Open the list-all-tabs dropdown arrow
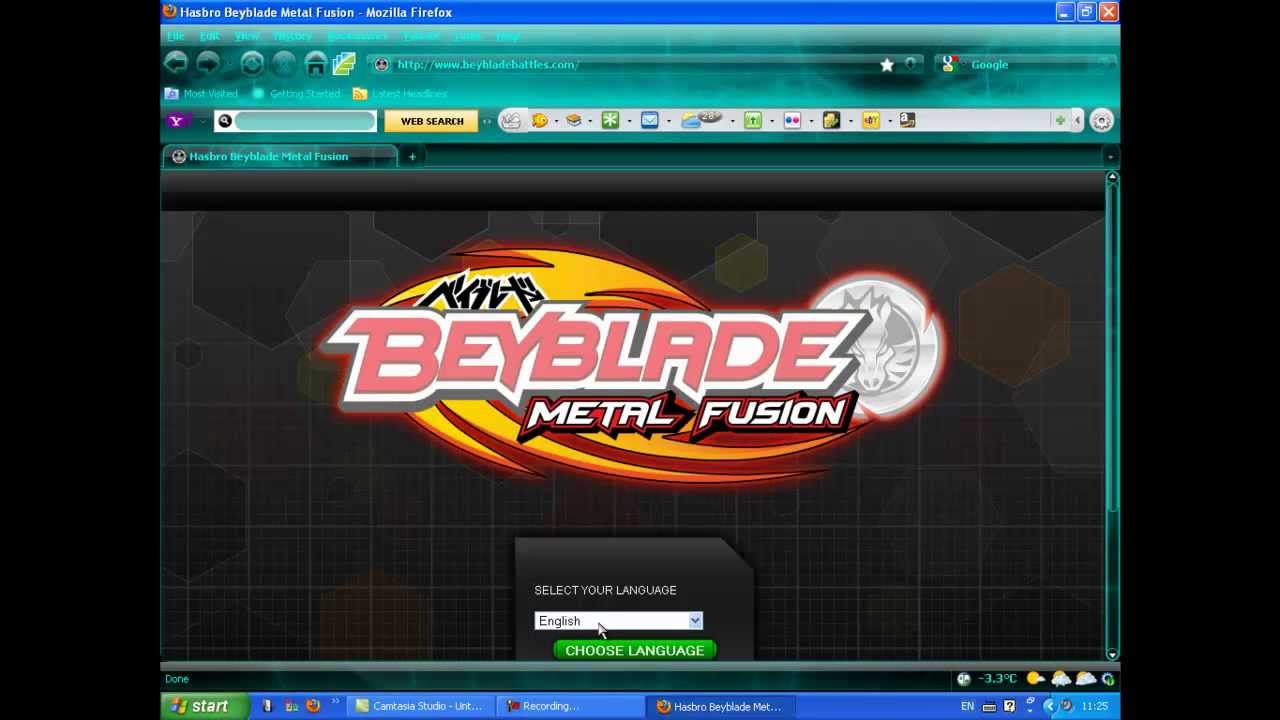1280x720 pixels. [x=1109, y=157]
